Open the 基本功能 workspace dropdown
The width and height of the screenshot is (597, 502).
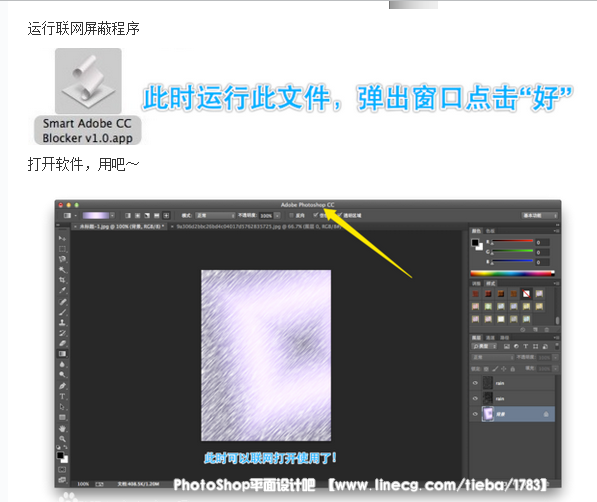540,216
